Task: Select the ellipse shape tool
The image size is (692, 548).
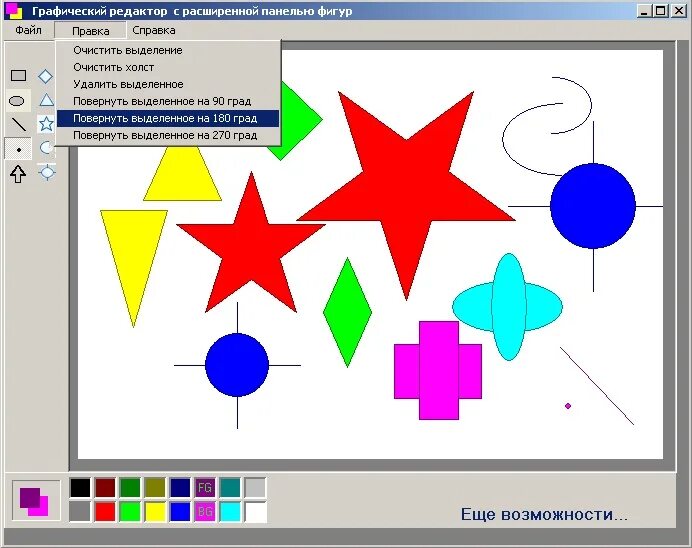Action: 18,101
